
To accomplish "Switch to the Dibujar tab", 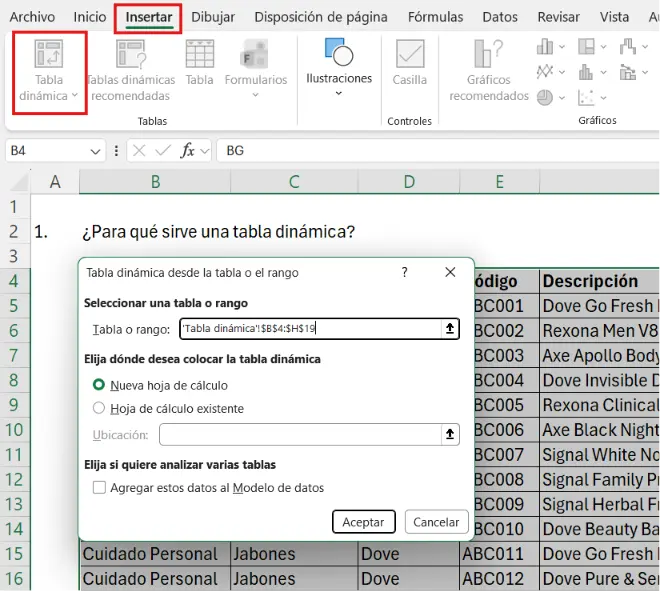I will pos(213,17).
